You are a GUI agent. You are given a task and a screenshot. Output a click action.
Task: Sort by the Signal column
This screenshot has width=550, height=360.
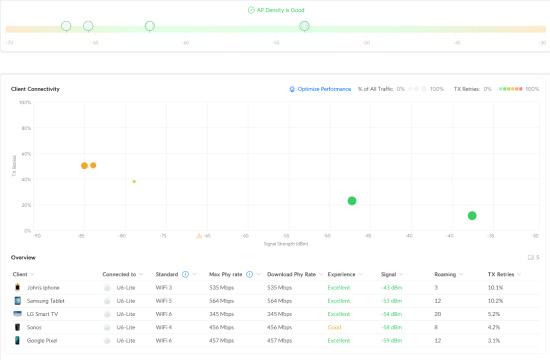pos(401,274)
